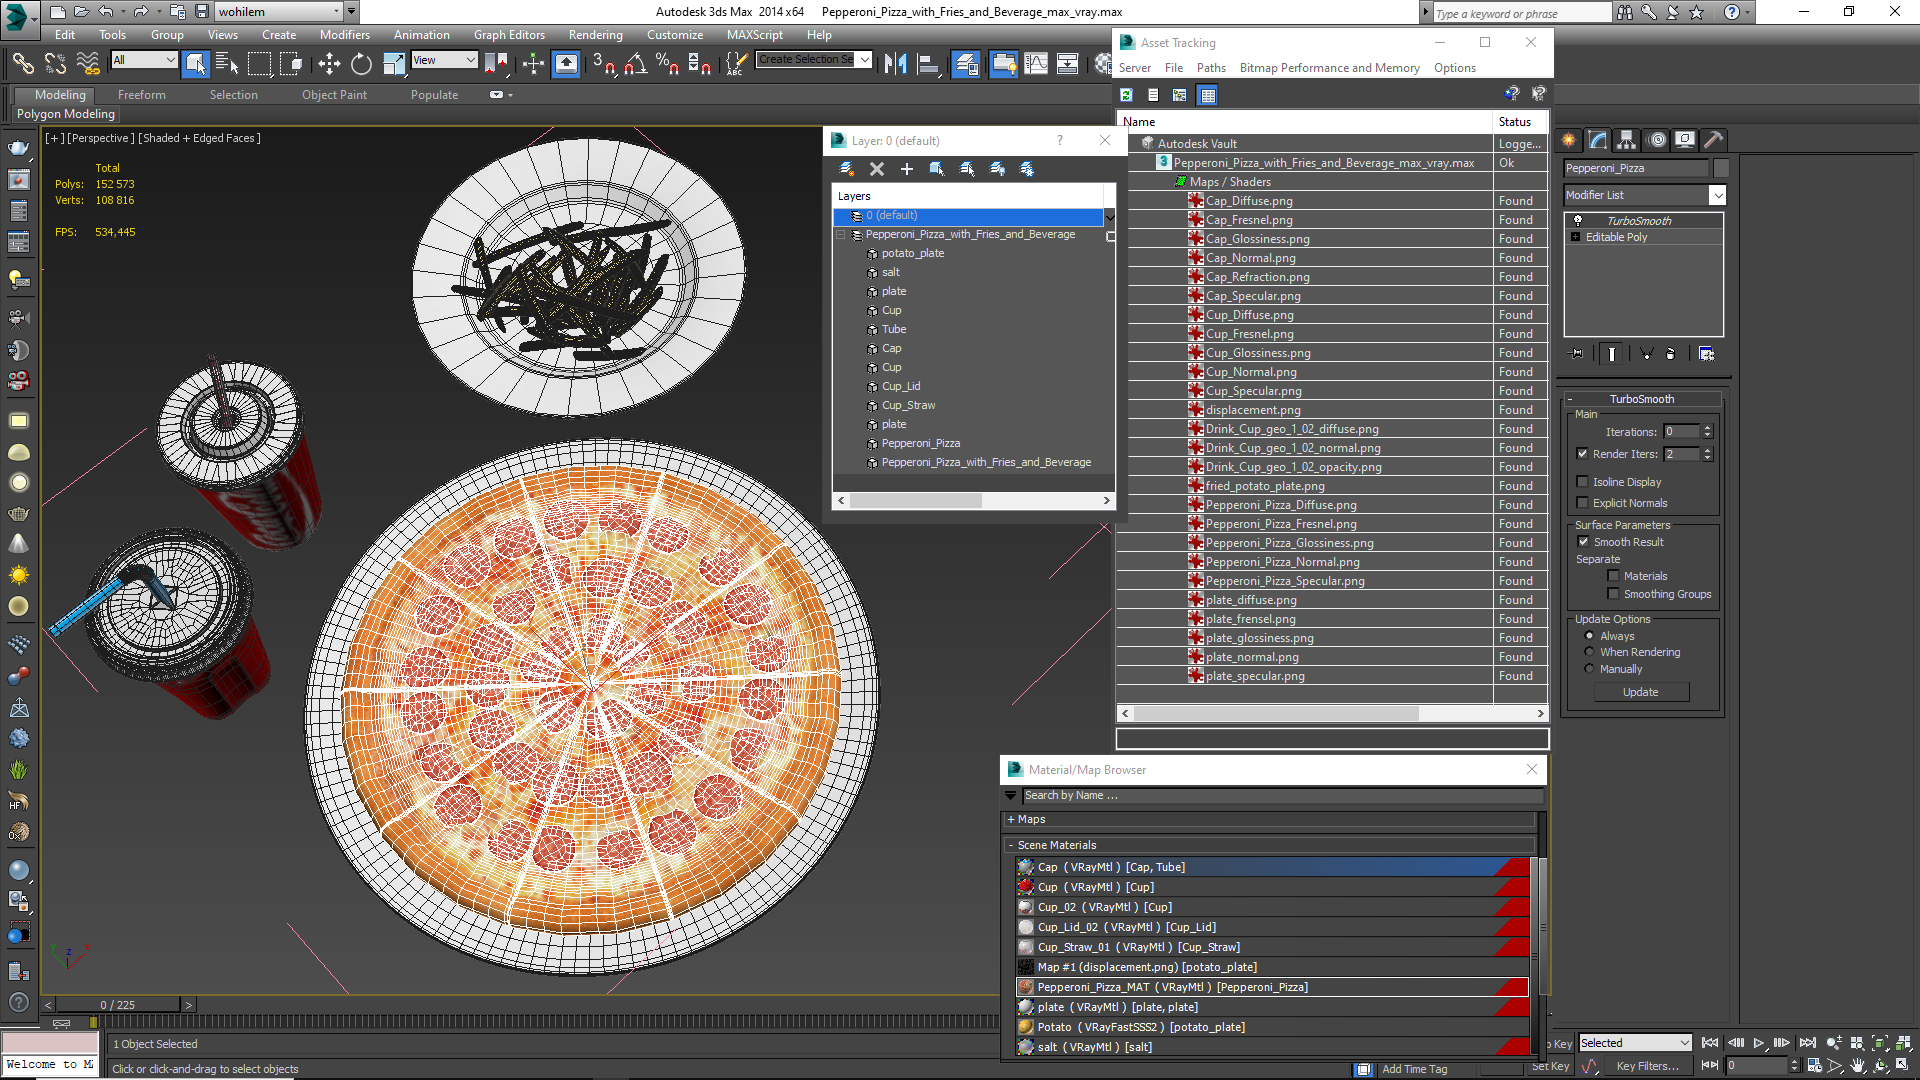Viewport: 1920px width, 1080px height.
Task: Toggle the Angle Snap icon
Action: (x=635, y=64)
